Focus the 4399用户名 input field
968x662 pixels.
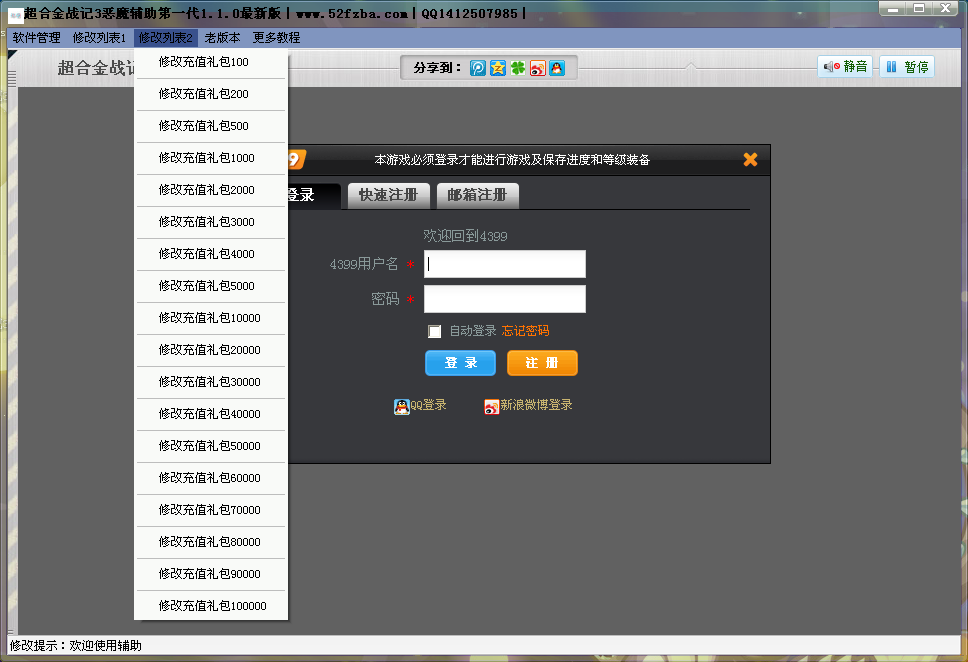point(504,264)
